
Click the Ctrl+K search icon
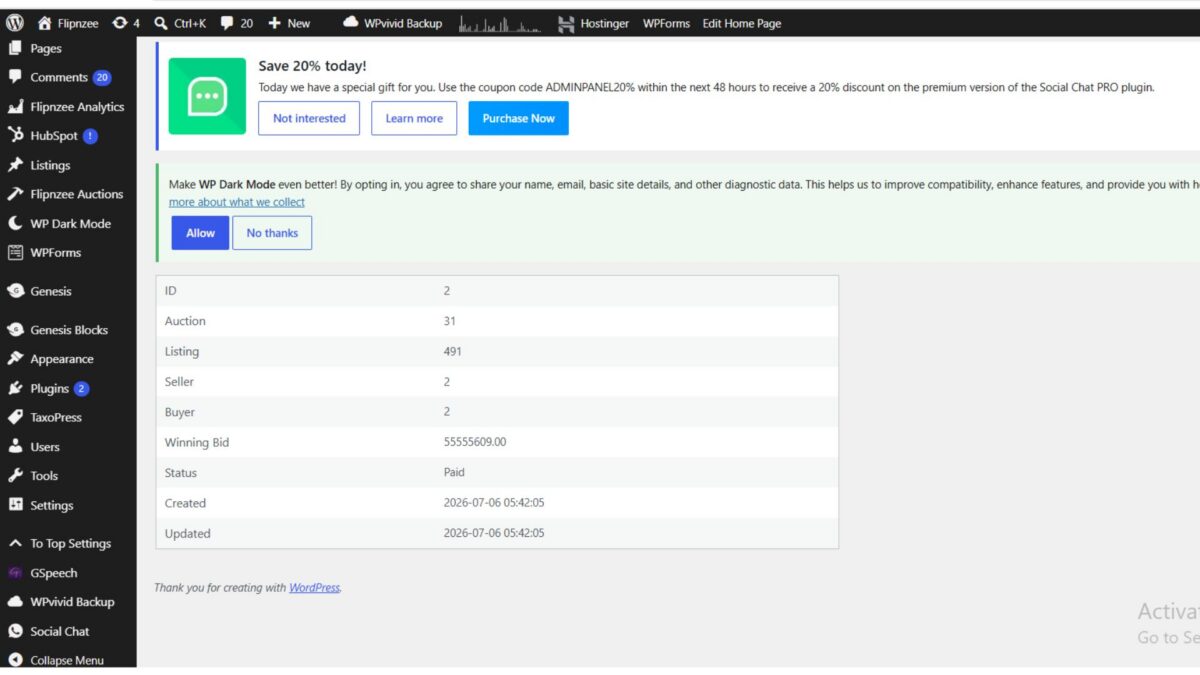coord(161,23)
